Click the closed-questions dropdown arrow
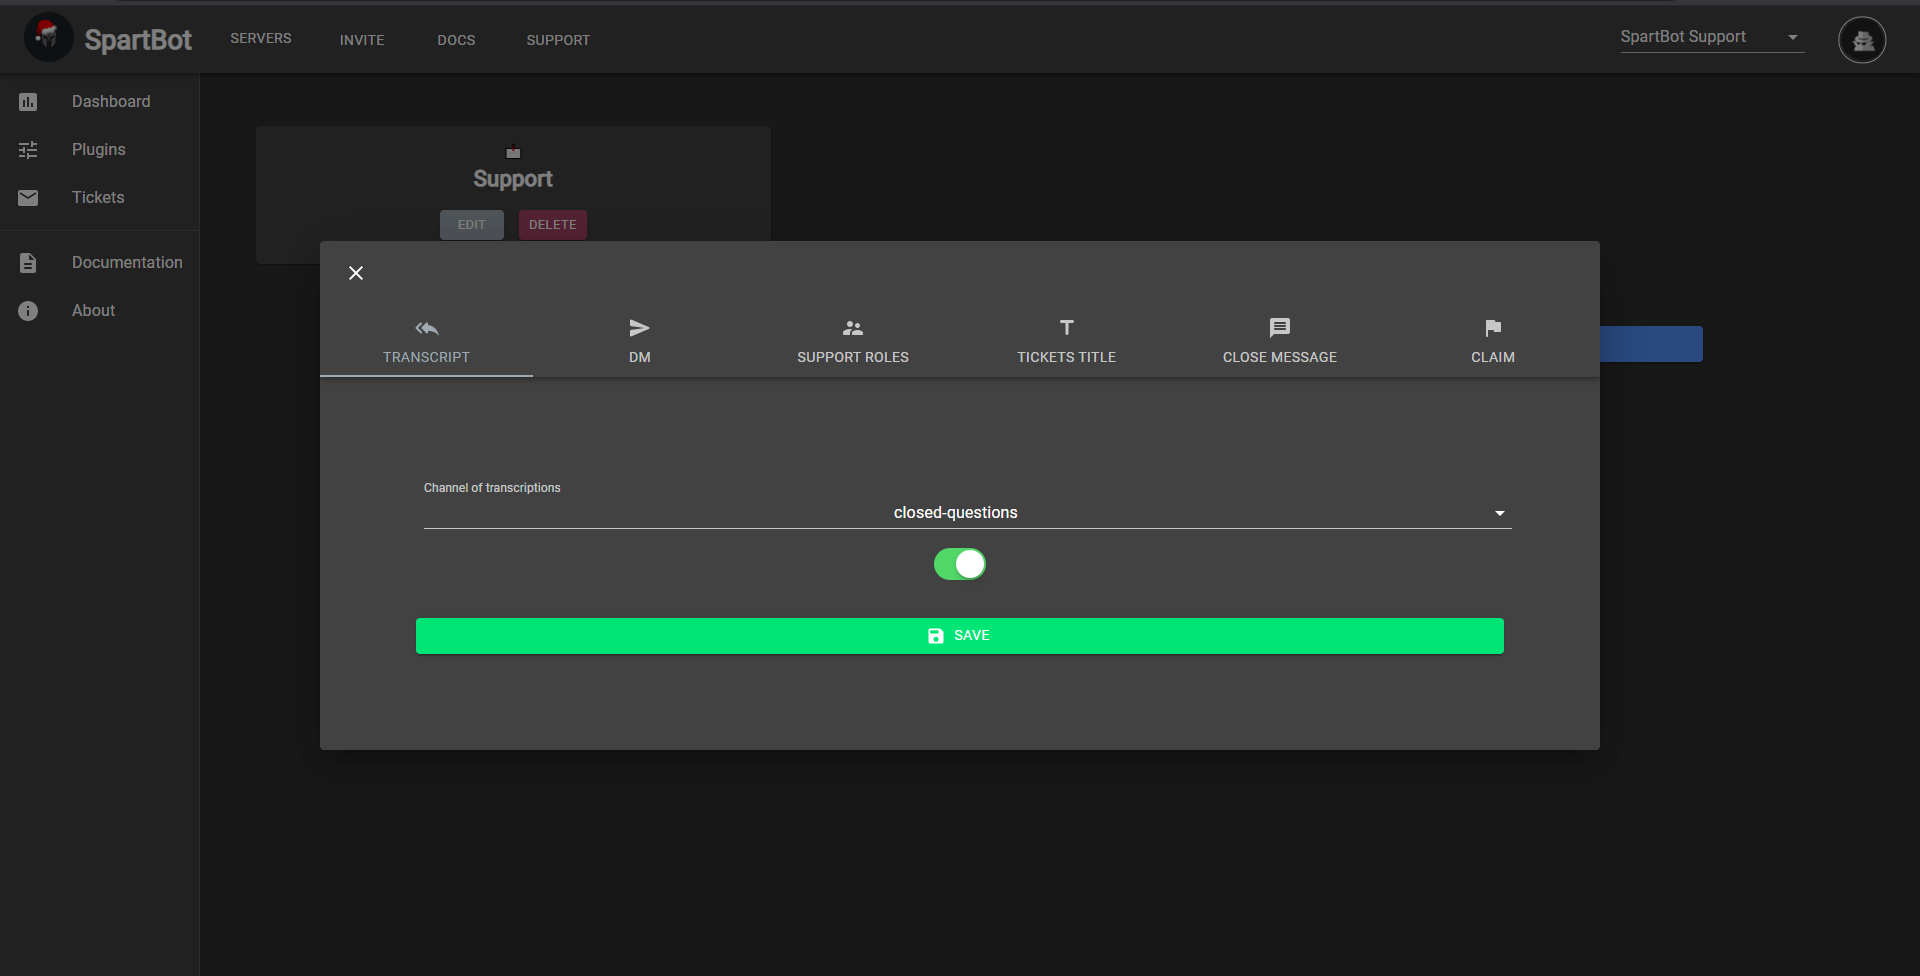This screenshot has height=976, width=1920. coord(1499,513)
